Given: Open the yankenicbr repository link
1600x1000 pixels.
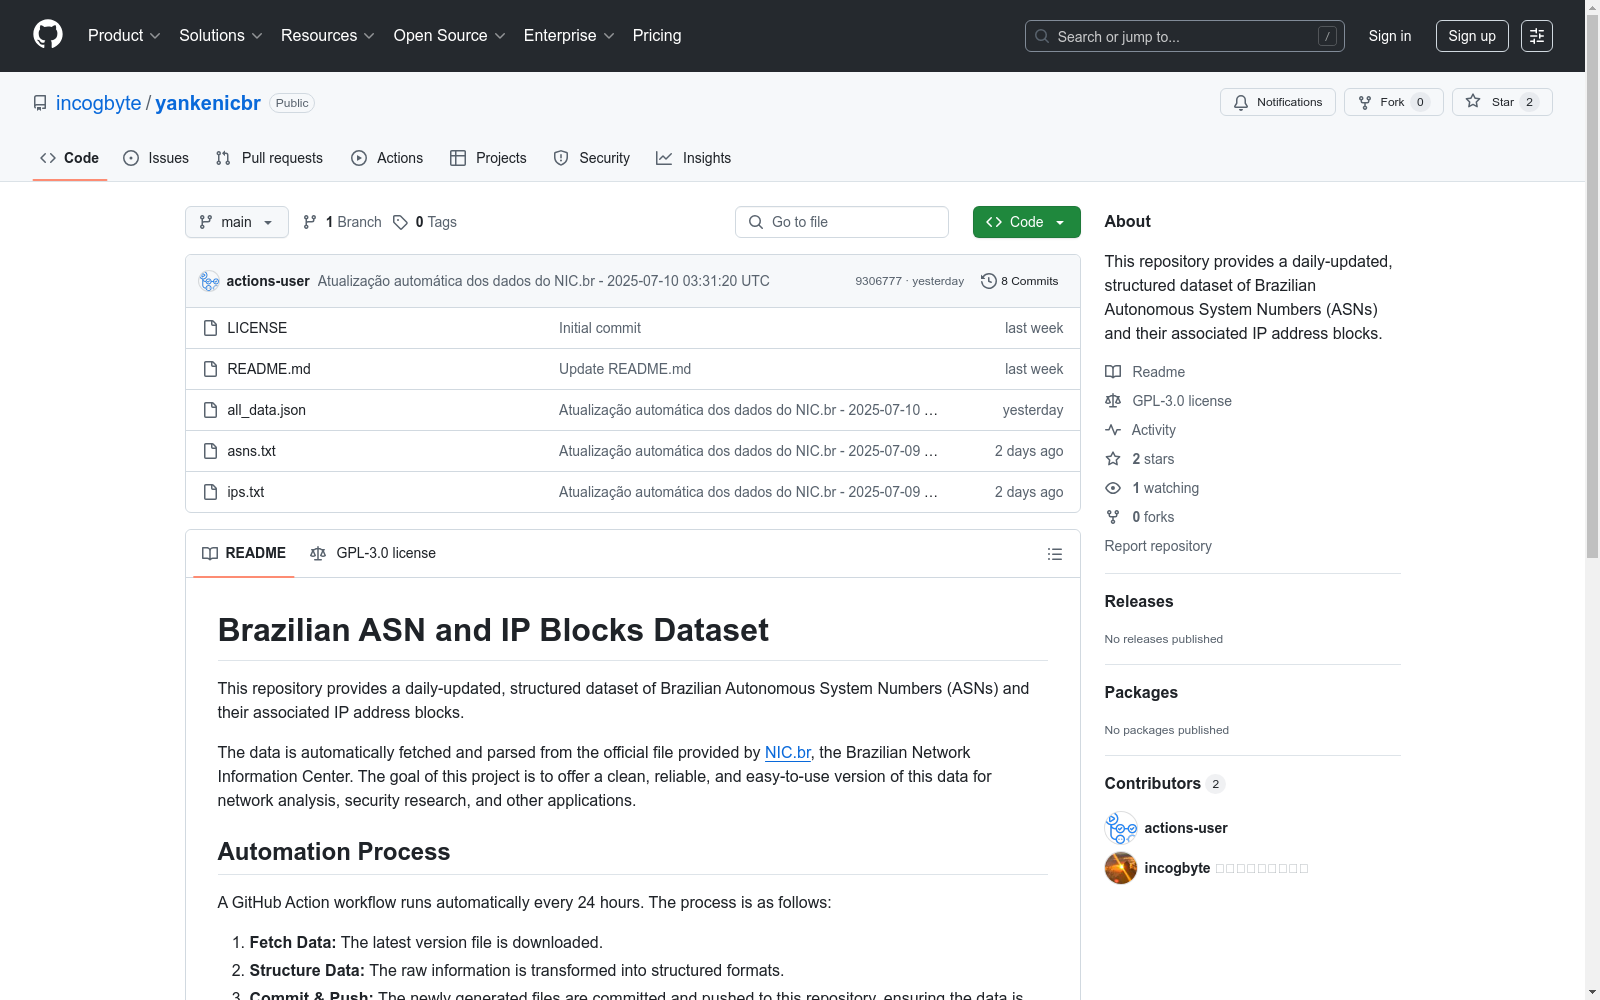Looking at the screenshot, I should click(x=208, y=103).
